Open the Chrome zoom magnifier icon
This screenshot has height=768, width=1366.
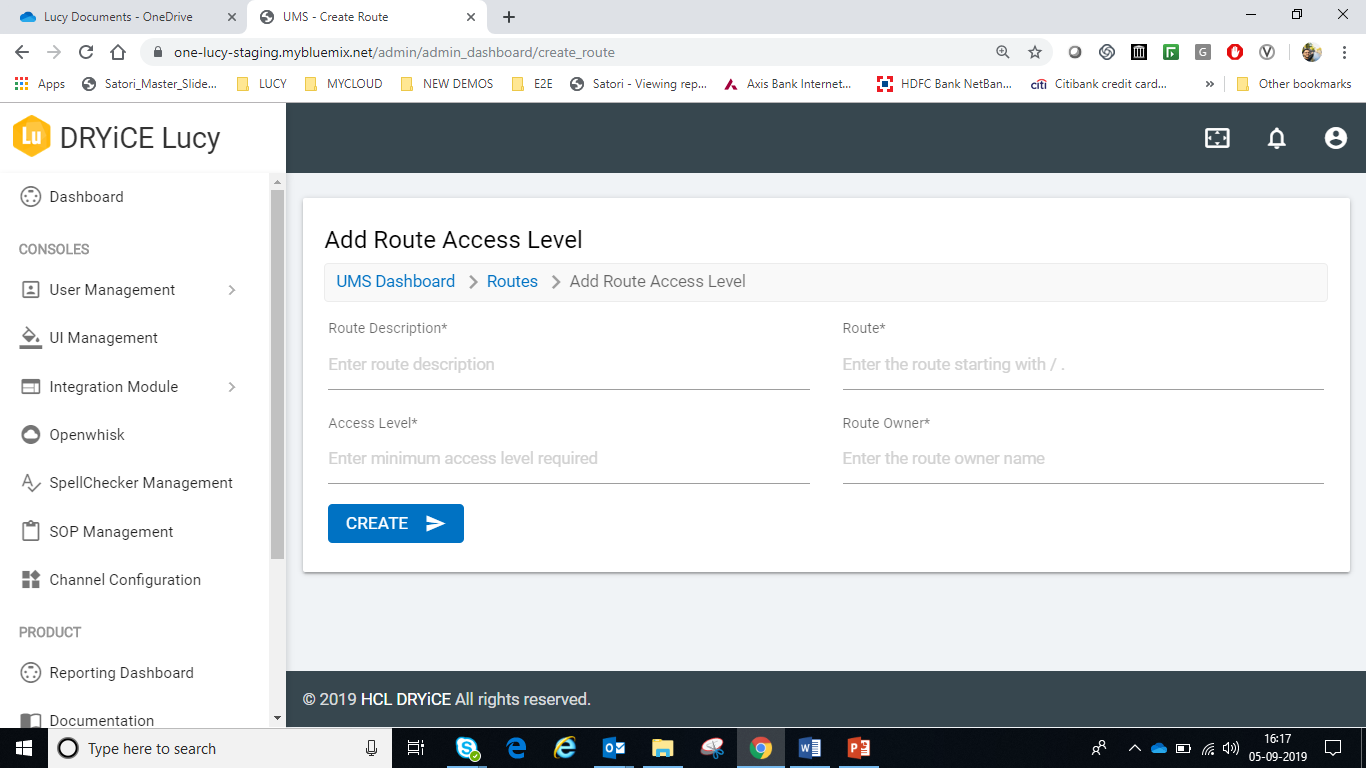click(1003, 52)
